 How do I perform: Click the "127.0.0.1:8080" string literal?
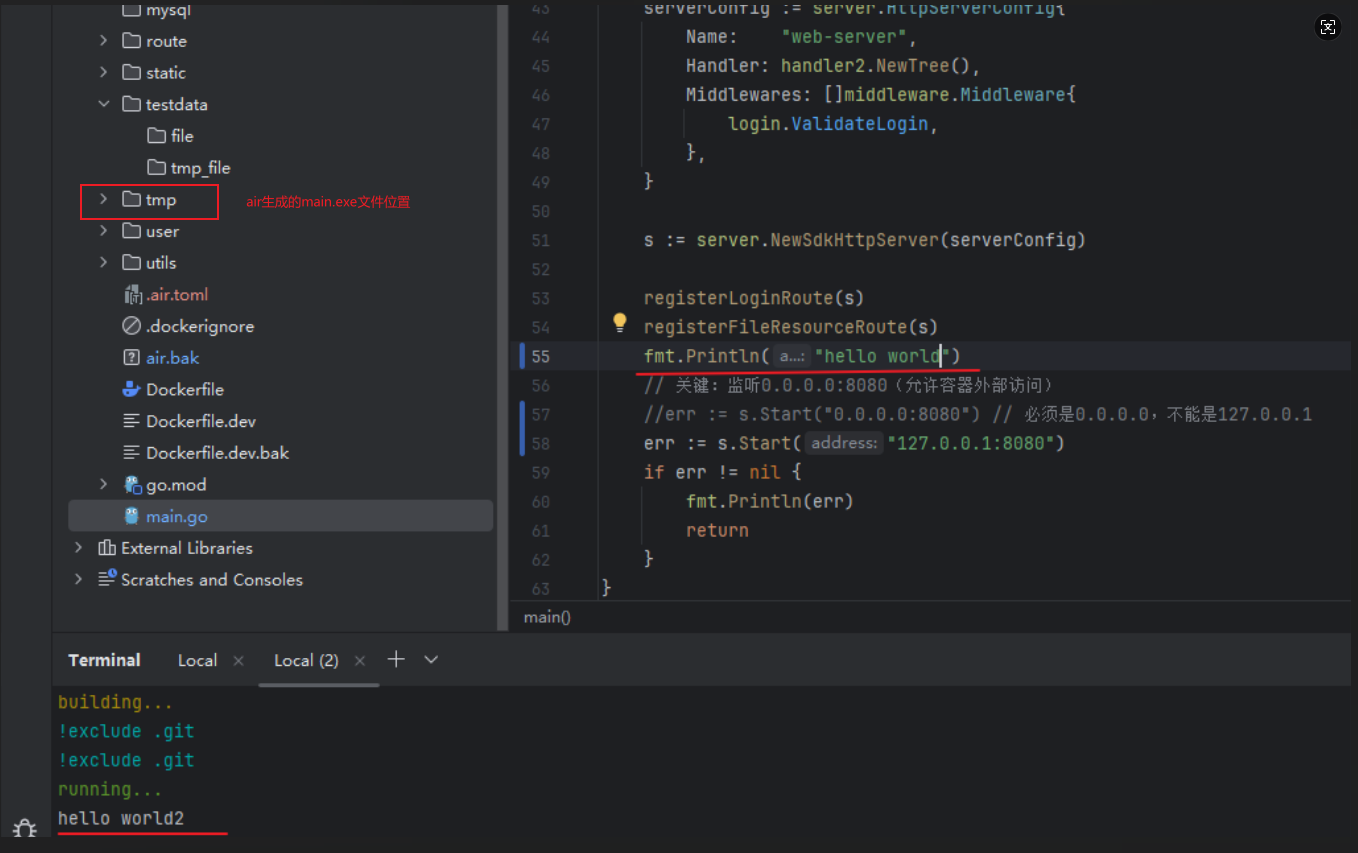click(x=971, y=443)
